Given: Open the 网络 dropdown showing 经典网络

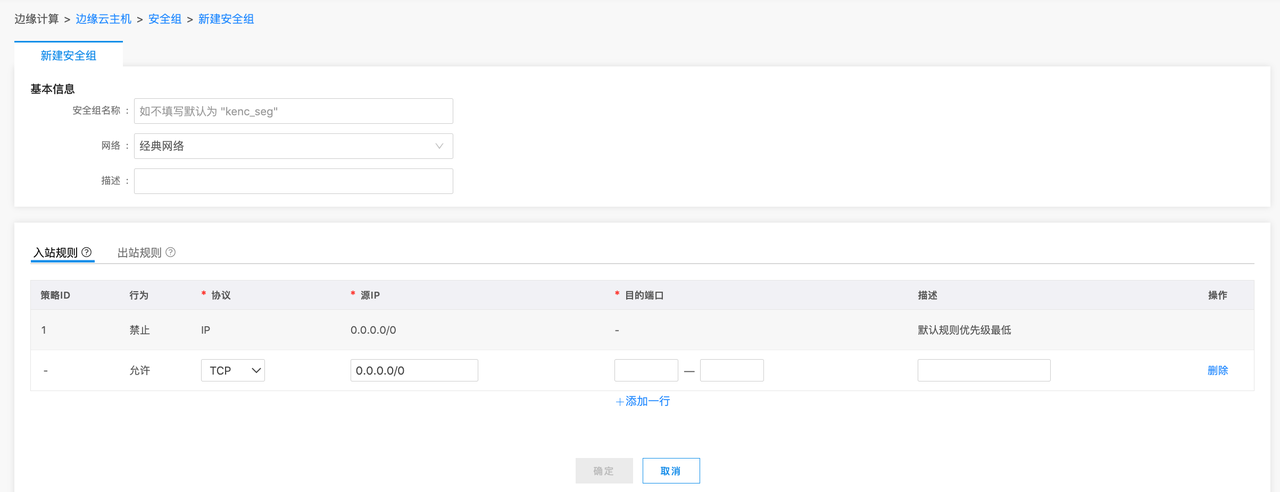Looking at the screenshot, I should (293, 146).
